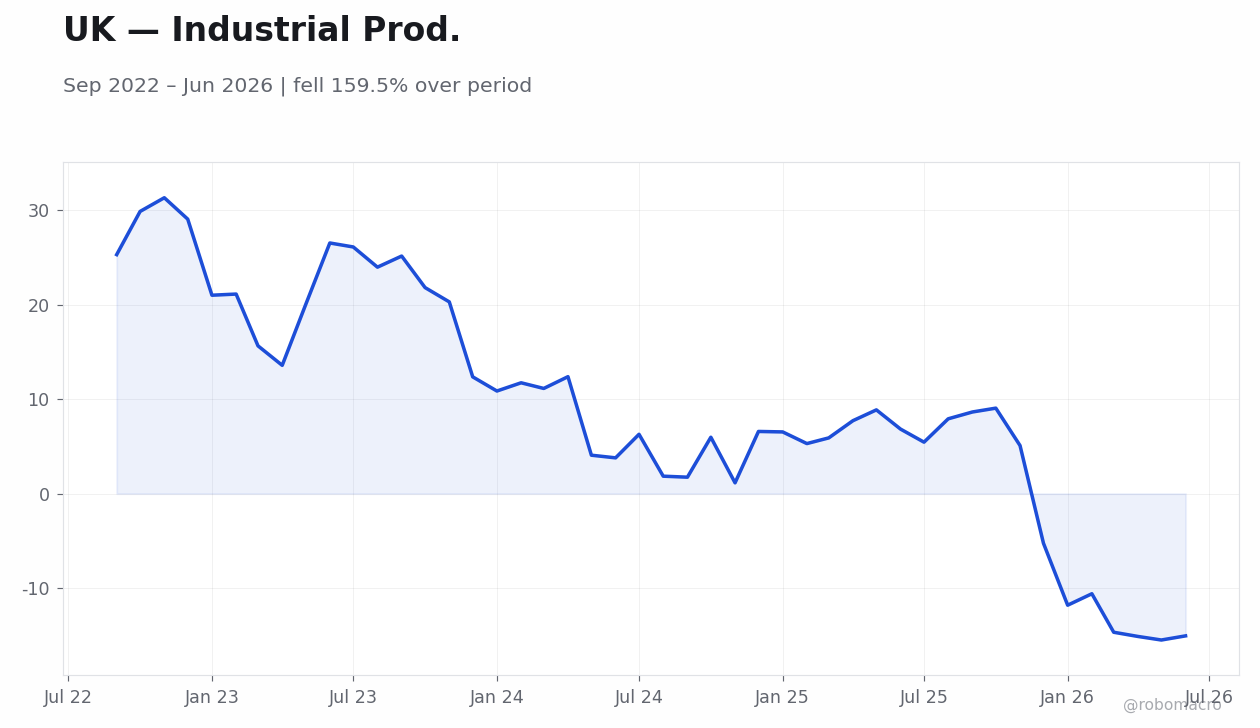The height and width of the screenshot is (728, 1260).
Task: Click the Jul 24 x-axis label
Action: click(639, 698)
